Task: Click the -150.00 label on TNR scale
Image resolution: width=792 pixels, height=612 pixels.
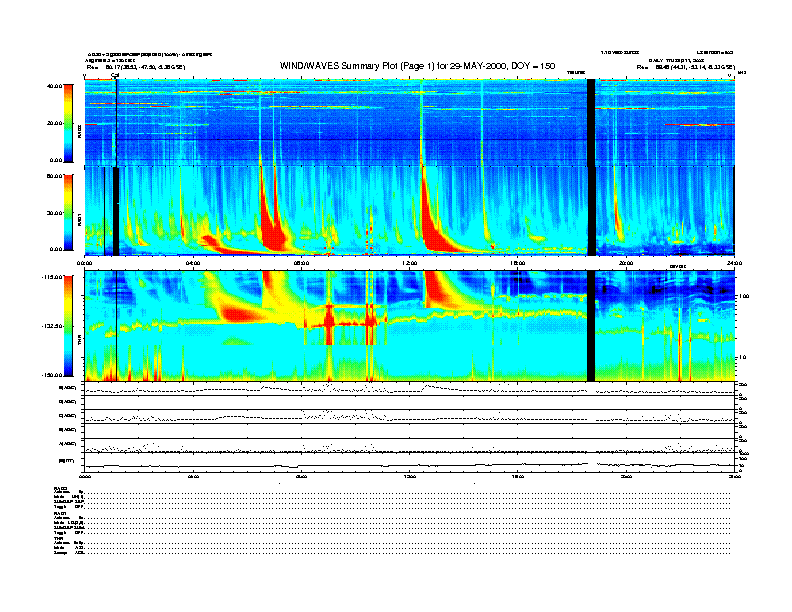Action: click(x=53, y=375)
